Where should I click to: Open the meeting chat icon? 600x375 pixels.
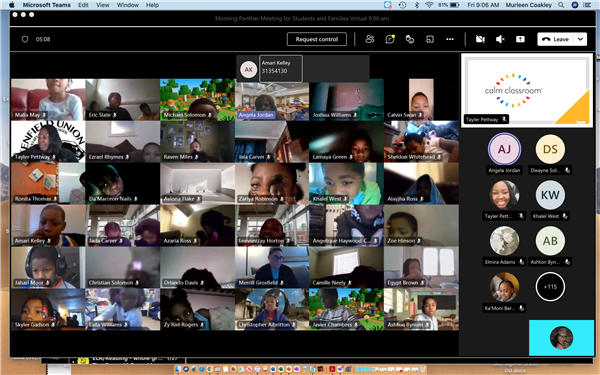[x=390, y=39]
